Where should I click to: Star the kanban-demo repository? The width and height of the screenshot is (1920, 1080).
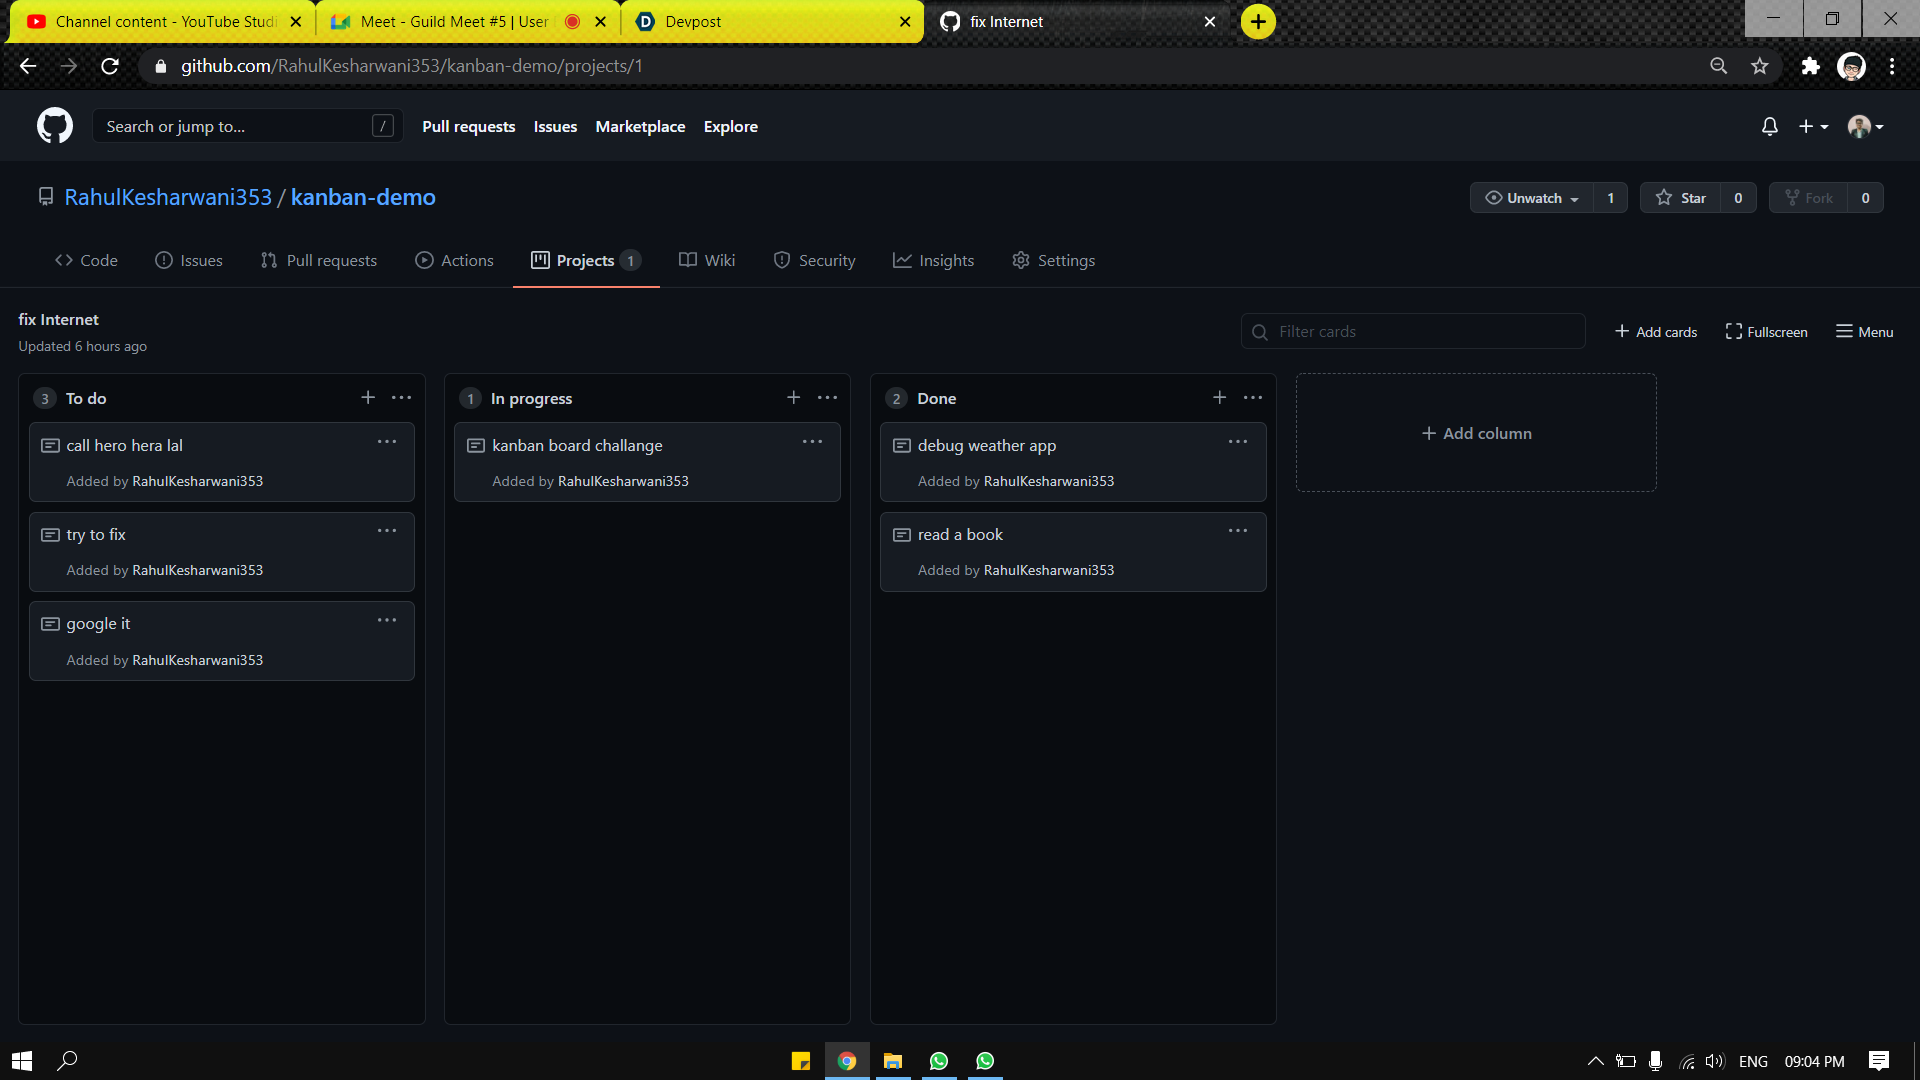[1681, 198]
